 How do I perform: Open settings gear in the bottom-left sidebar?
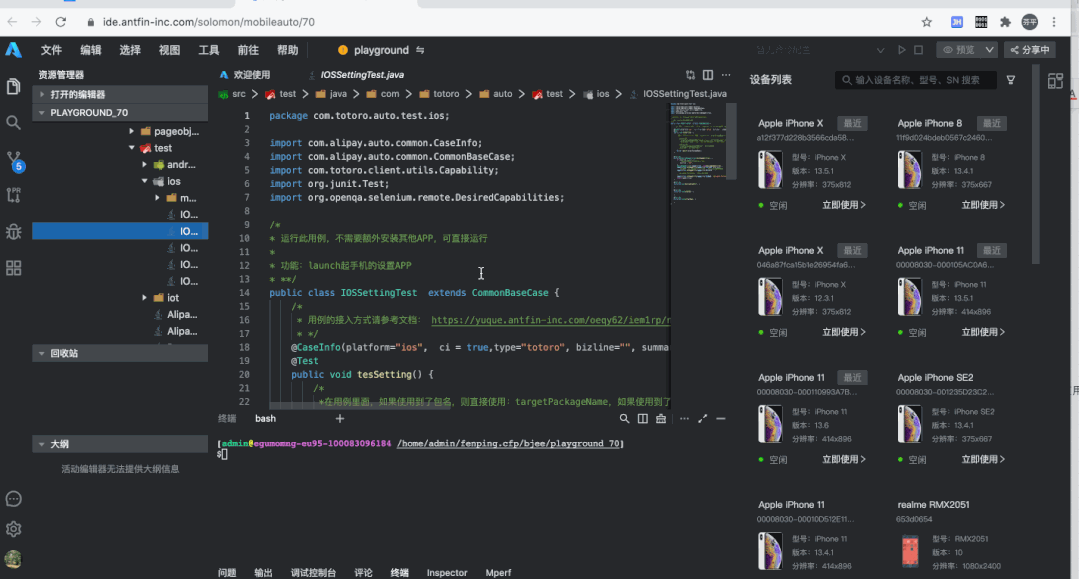(x=14, y=529)
